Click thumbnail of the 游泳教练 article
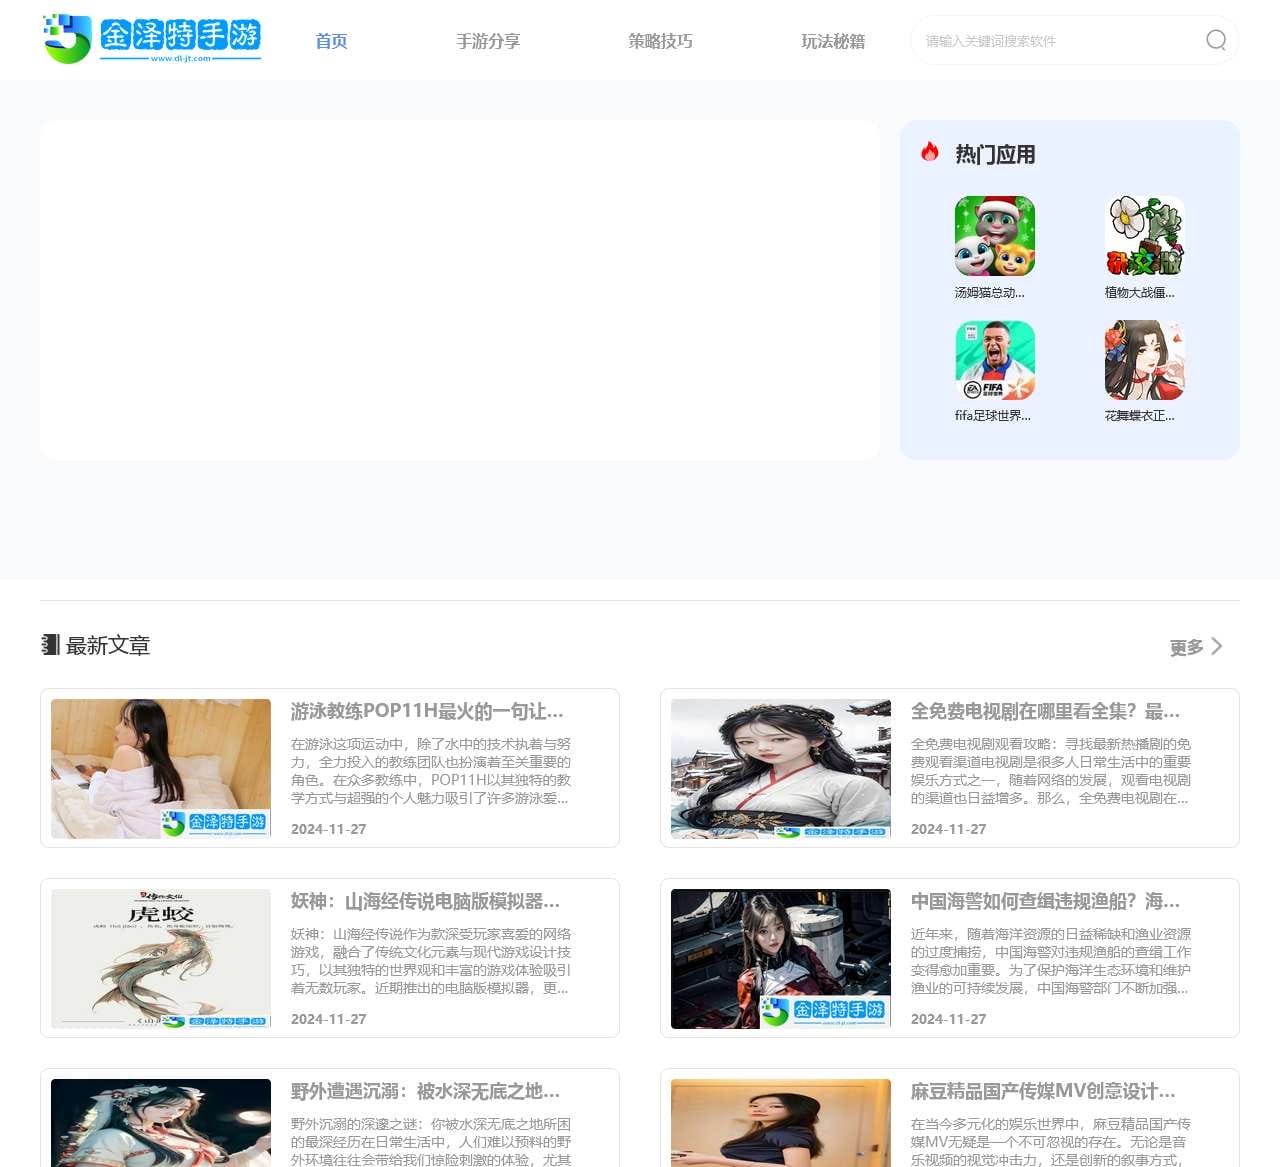Screen dimensions: 1280x1167 pyautogui.click(x=161, y=768)
